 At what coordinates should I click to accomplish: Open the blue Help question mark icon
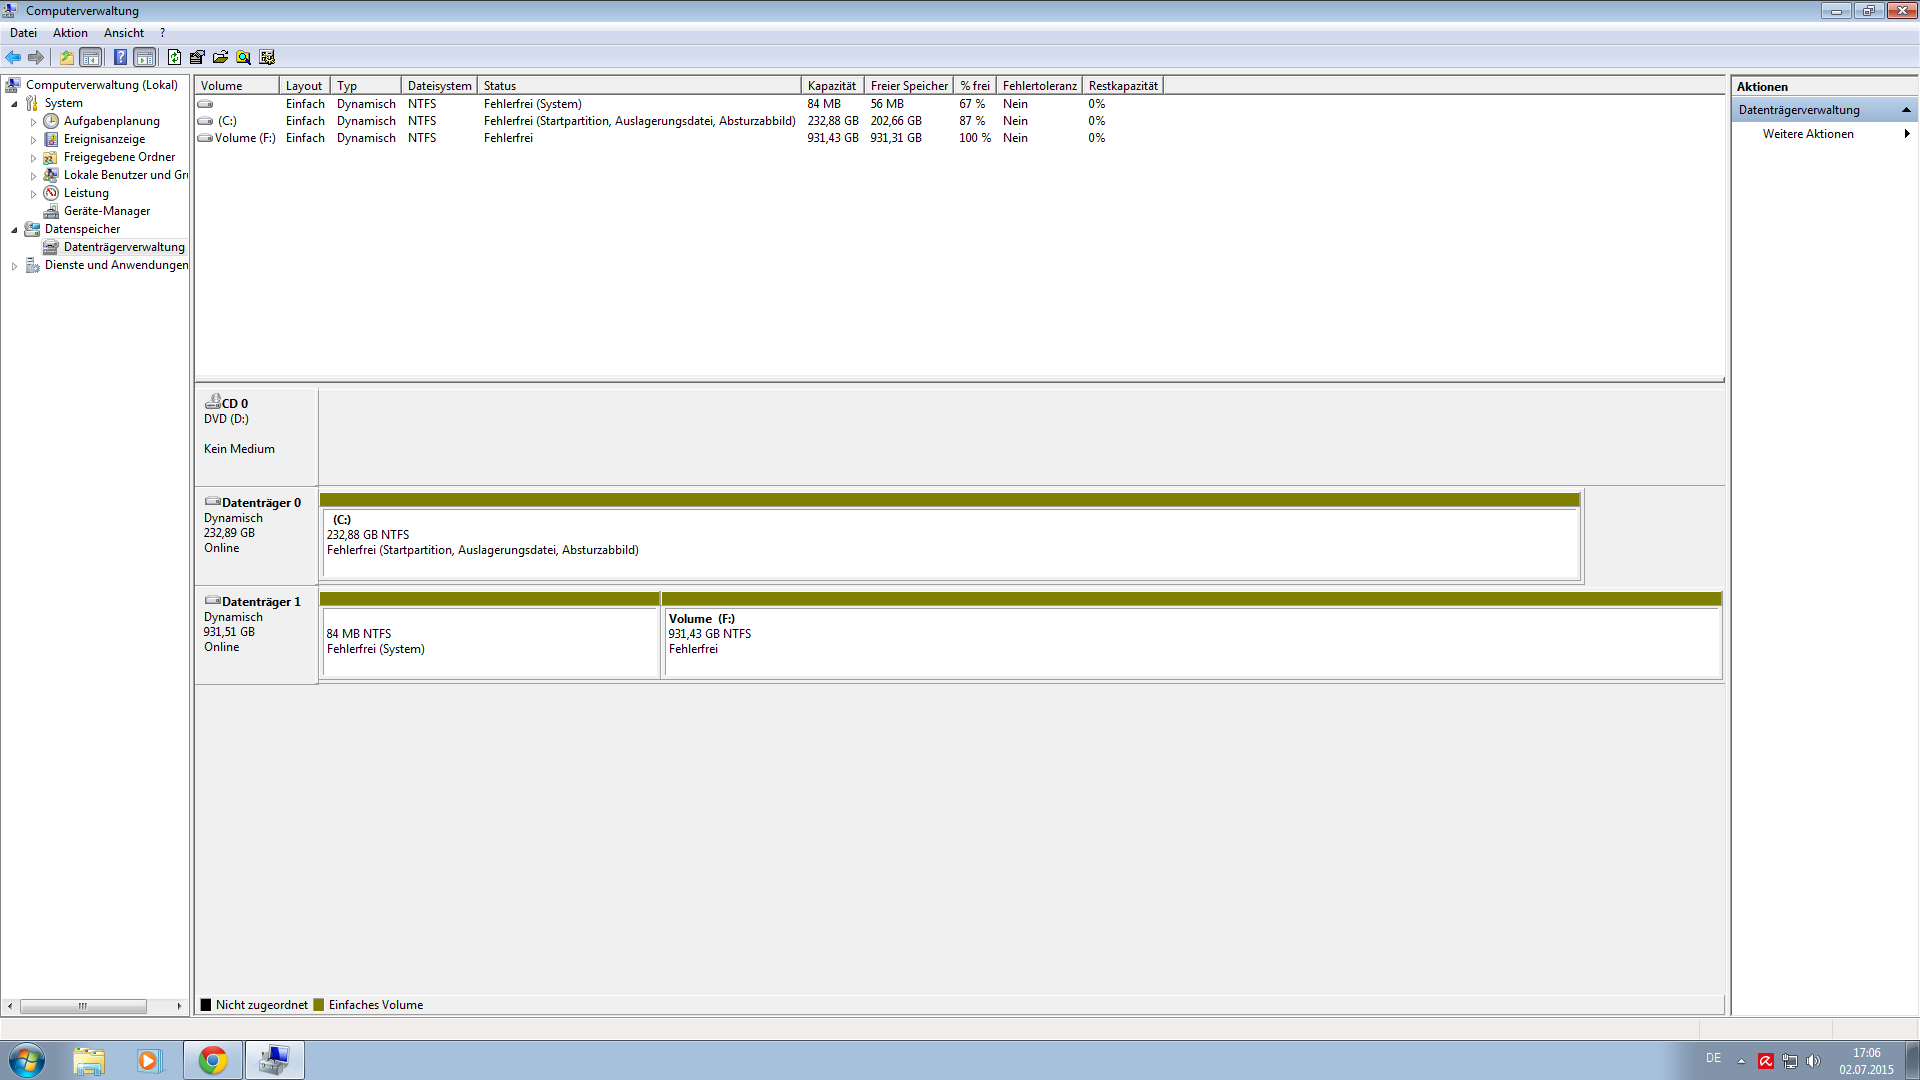tap(120, 57)
